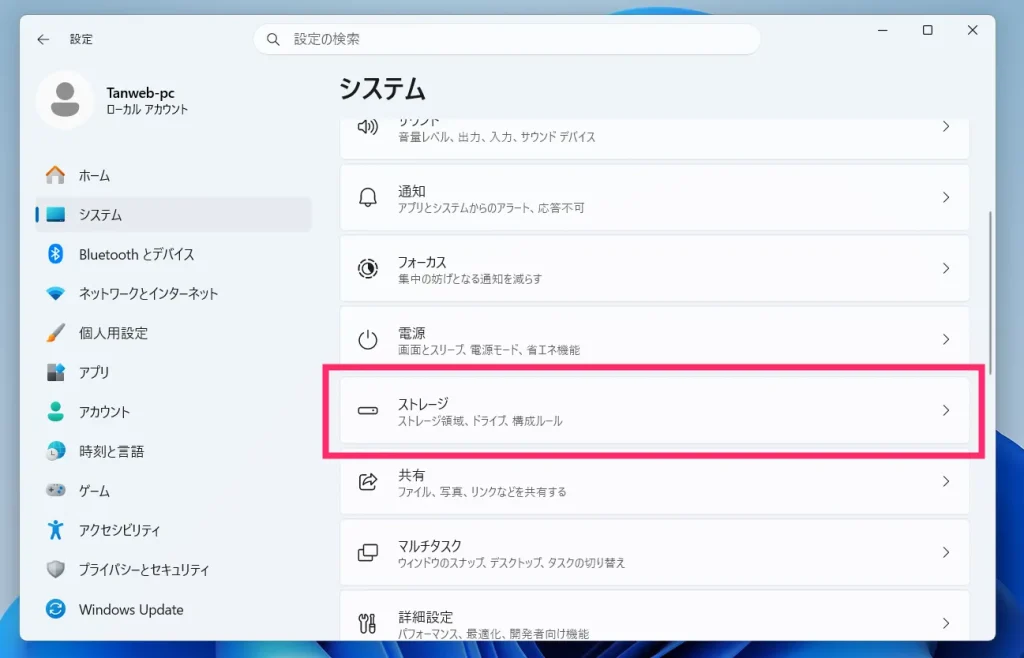1024x658 pixels.
Task: Click the back arrow icon in the title bar
Action: click(x=43, y=40)
